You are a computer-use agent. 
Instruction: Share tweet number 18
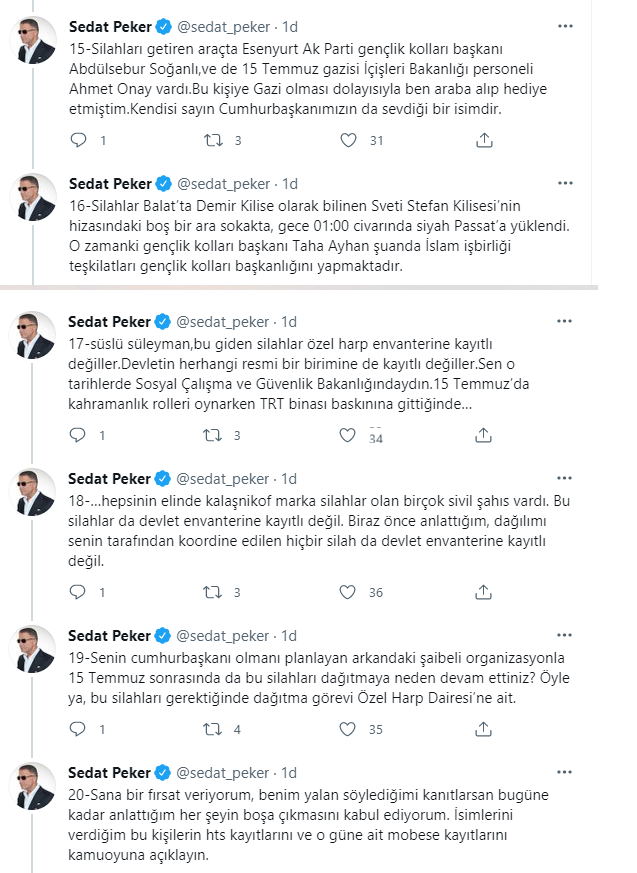483,592
